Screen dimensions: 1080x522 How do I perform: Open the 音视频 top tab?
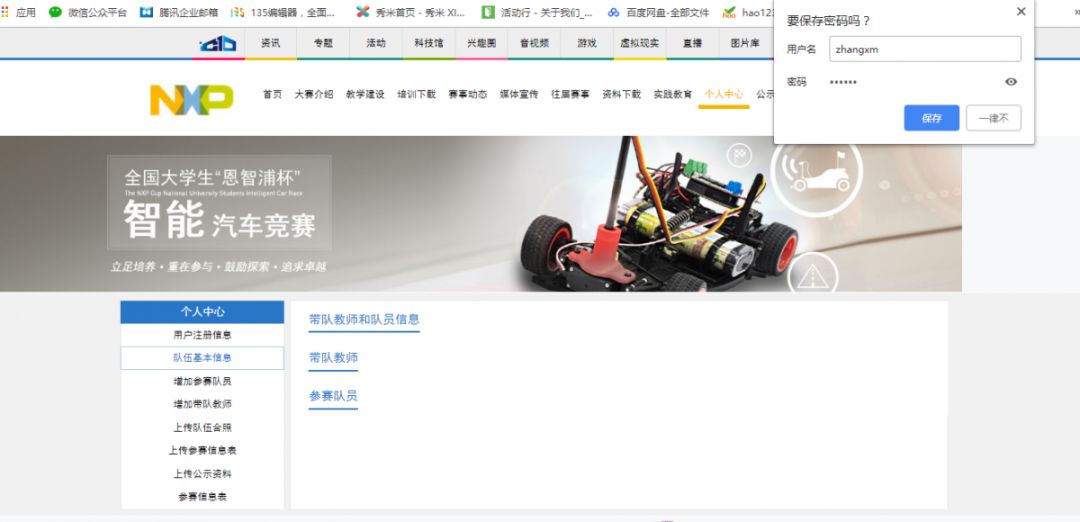point(534,43)
